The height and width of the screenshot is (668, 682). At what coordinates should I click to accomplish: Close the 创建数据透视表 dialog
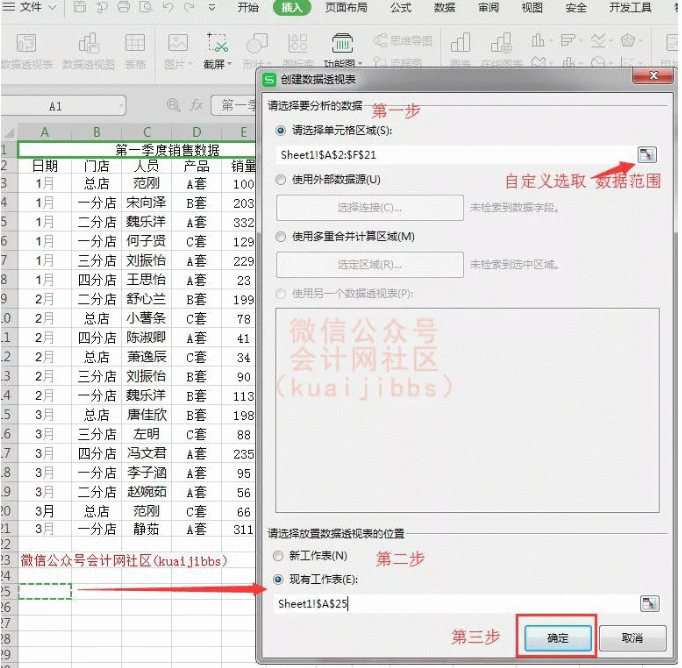click(x=652, y=76)
